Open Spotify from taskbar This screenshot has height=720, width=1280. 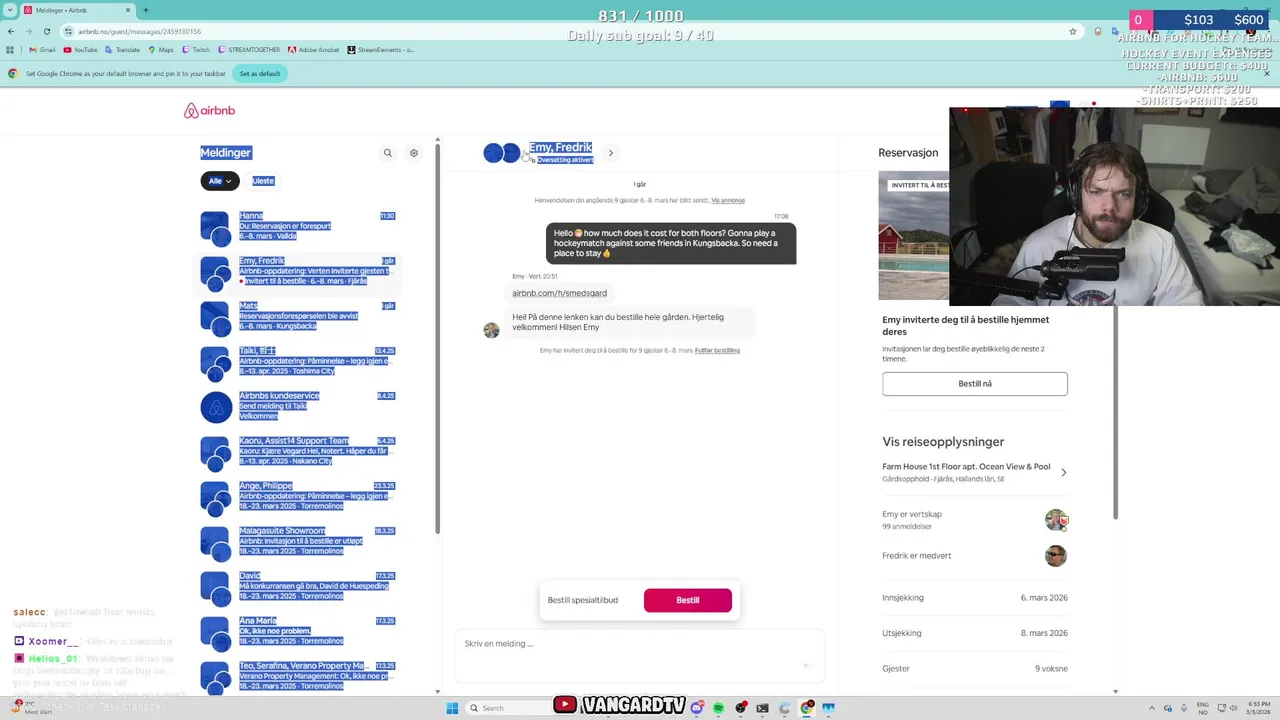[x=719, y=708]
